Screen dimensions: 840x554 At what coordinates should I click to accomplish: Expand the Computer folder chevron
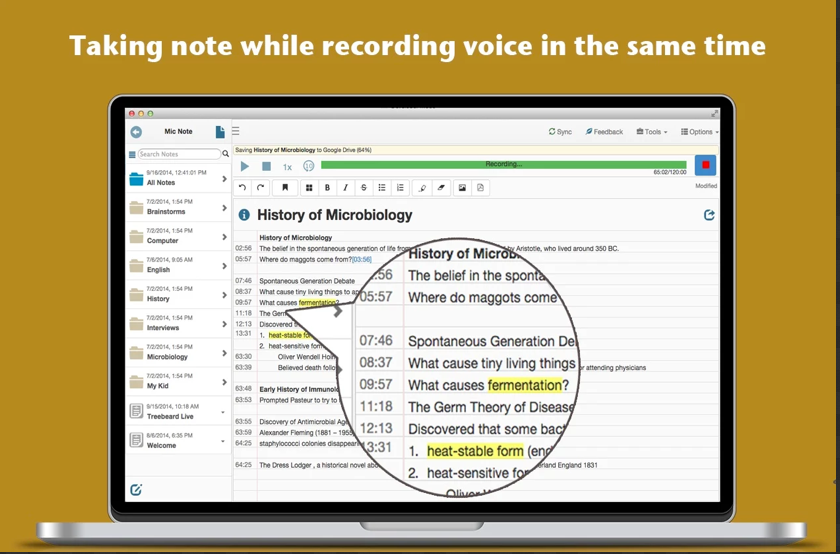(224, 237)
